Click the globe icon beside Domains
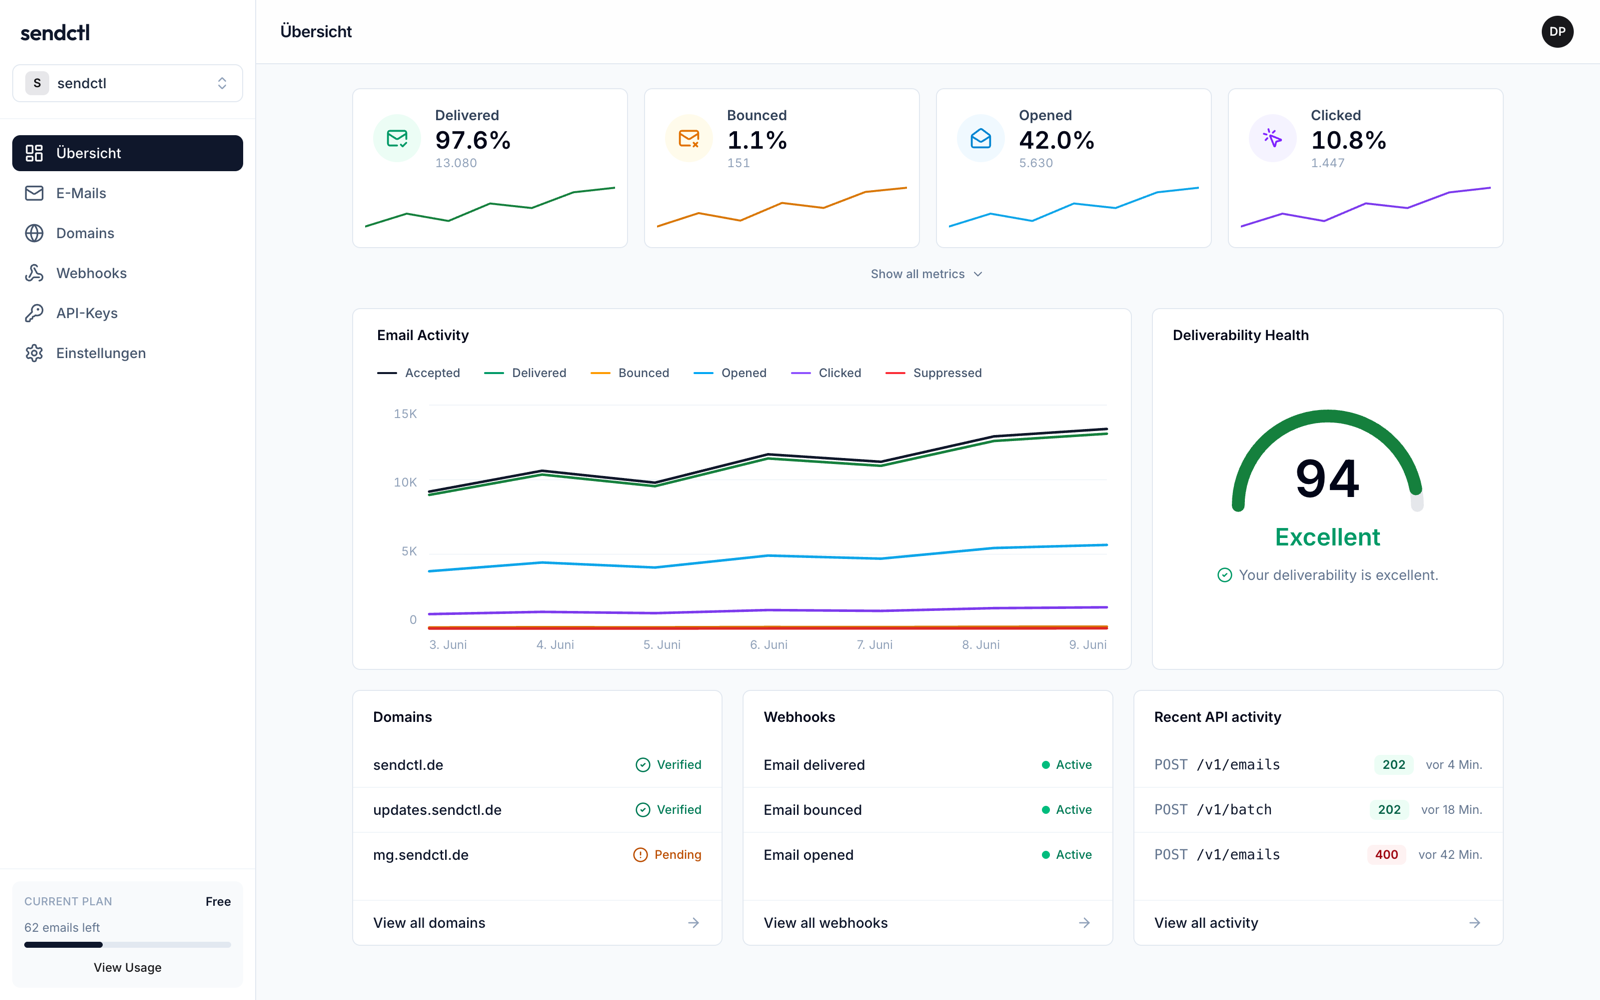Screen dimensions: 1600x1000 pyautogui.click(x=34, y=233)
